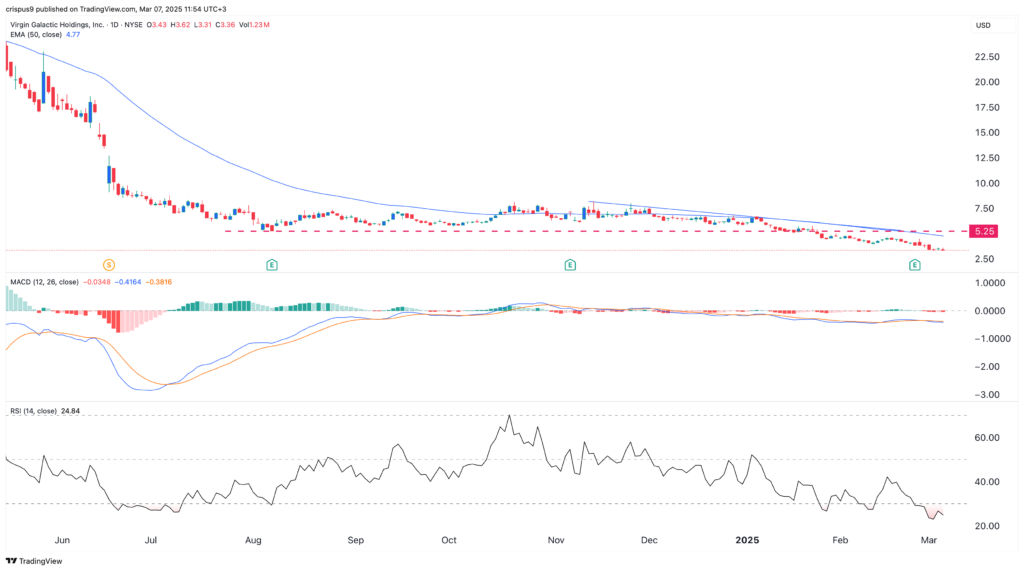Click the 1D interval label
The width and height of the screenshot is (1024, 571).
pos(115,25)
